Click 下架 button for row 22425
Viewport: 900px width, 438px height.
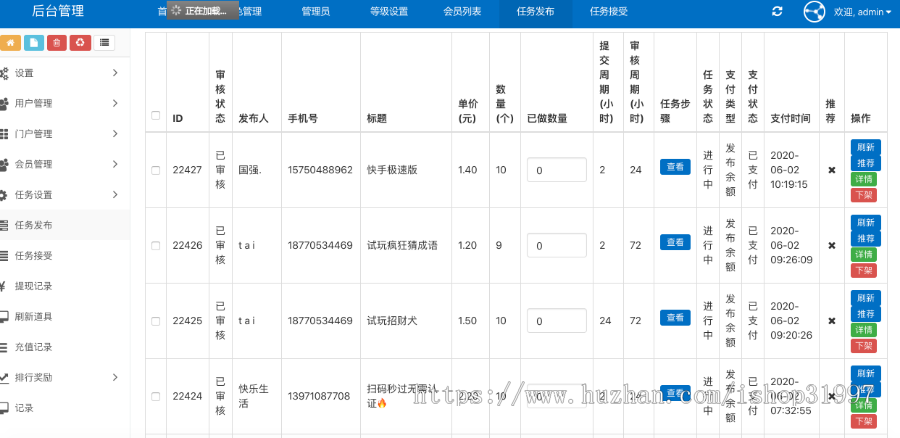coord(864,346)
